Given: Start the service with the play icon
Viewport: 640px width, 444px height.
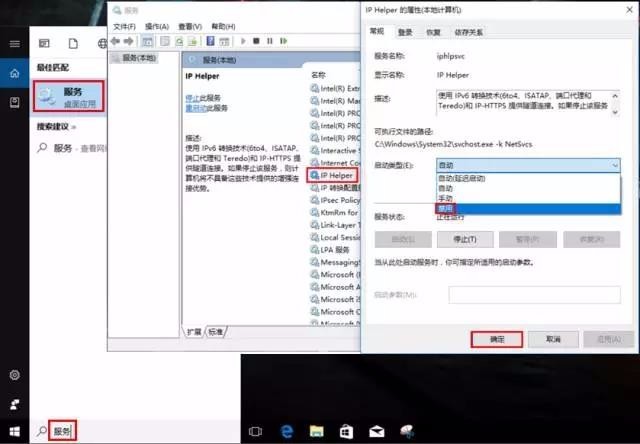Looking at the screenshot, I should 243,41.
